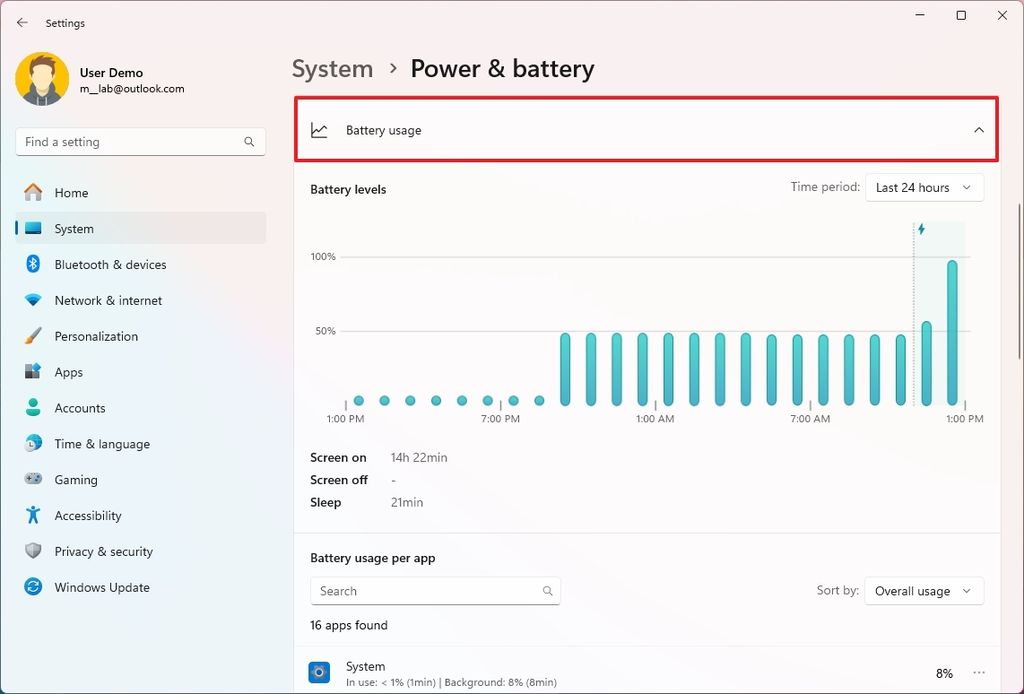This screenshot has height=694, width=1024.
Task: Go back using the back arrow
Action: pyautogui.click(x=21, y=22)
